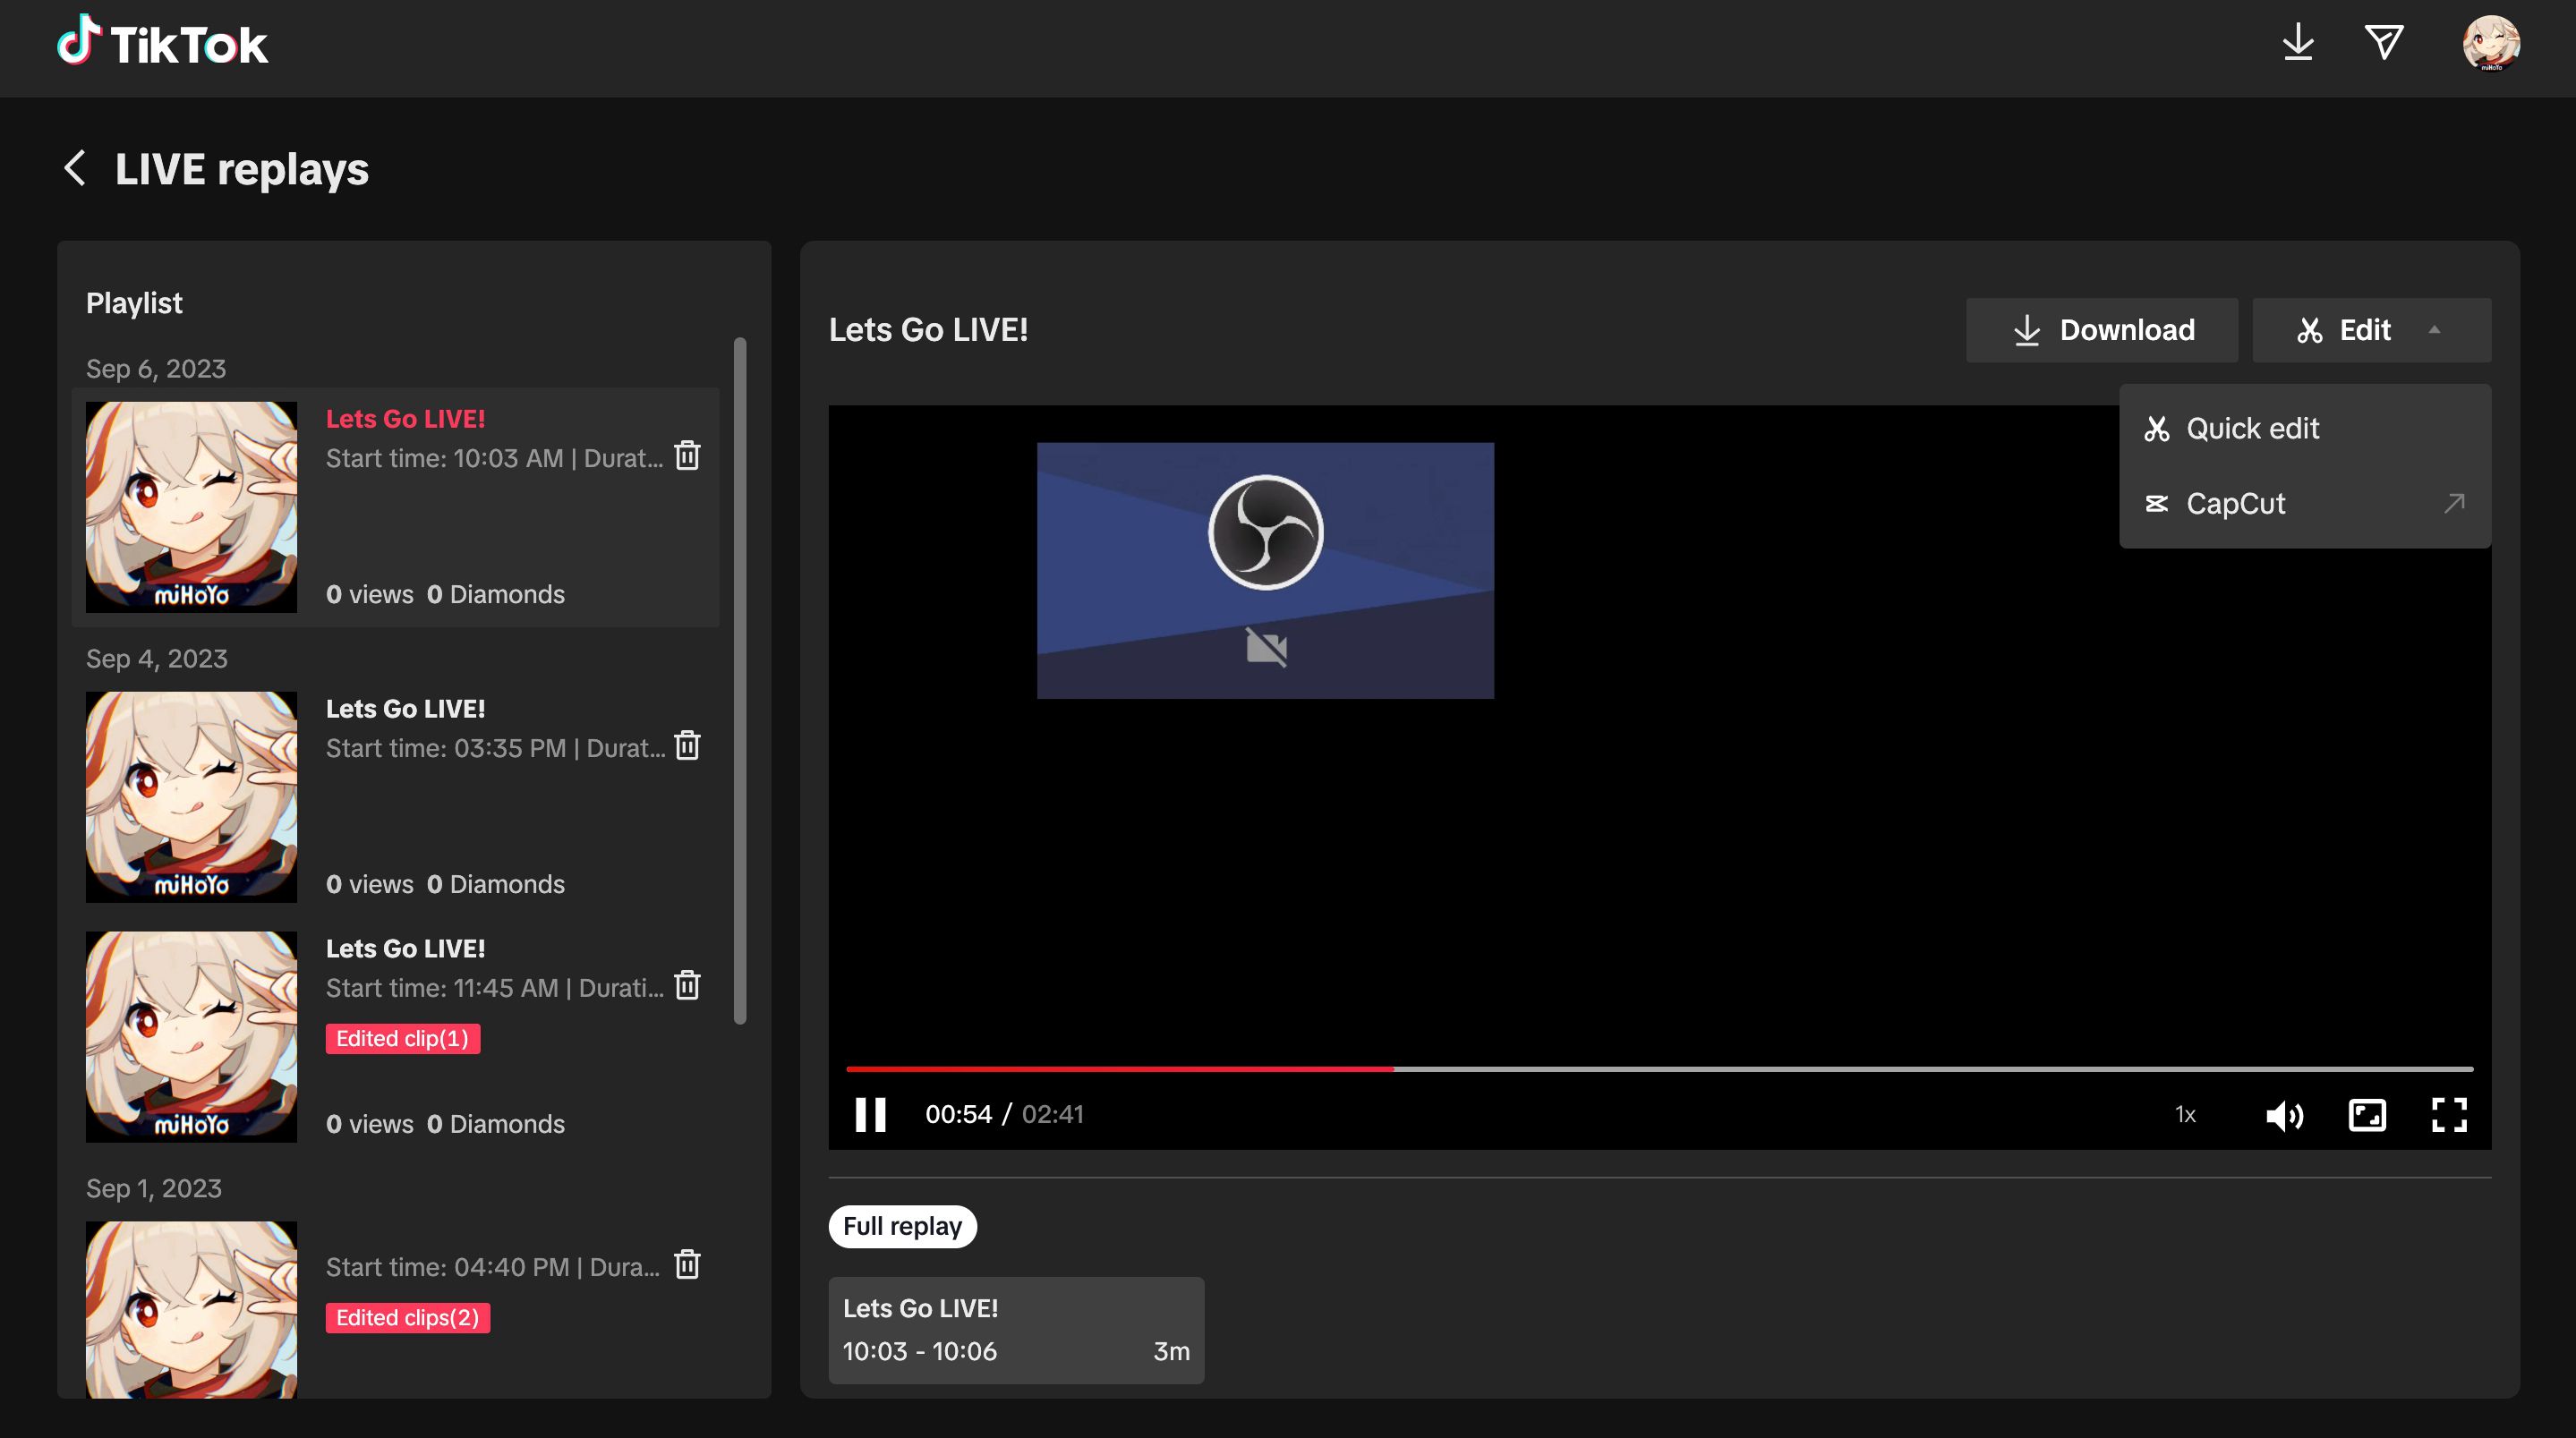
Task: Delete the 04:40 PM replay
Action: [x=687, y=1265]
